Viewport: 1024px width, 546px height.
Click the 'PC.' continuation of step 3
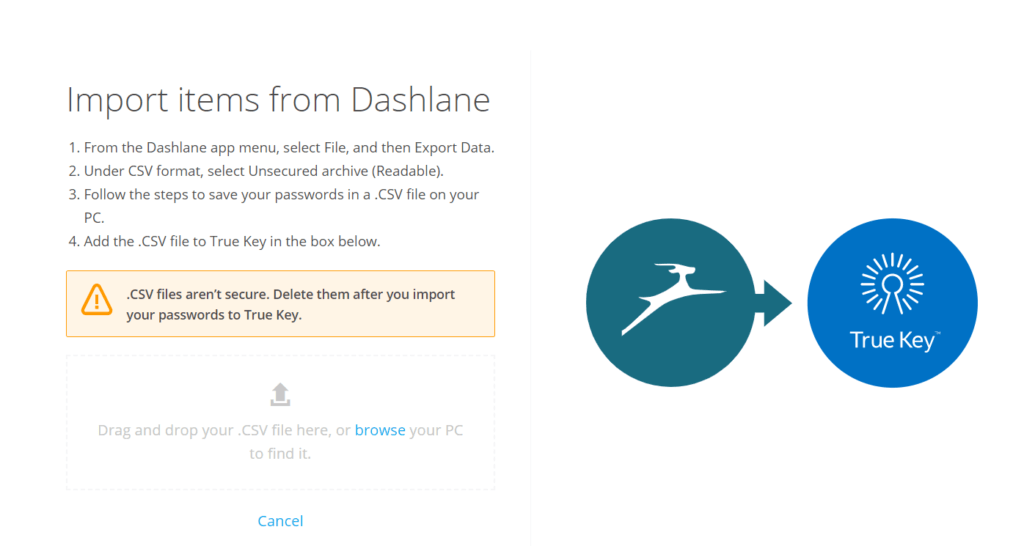coord(94,218)
